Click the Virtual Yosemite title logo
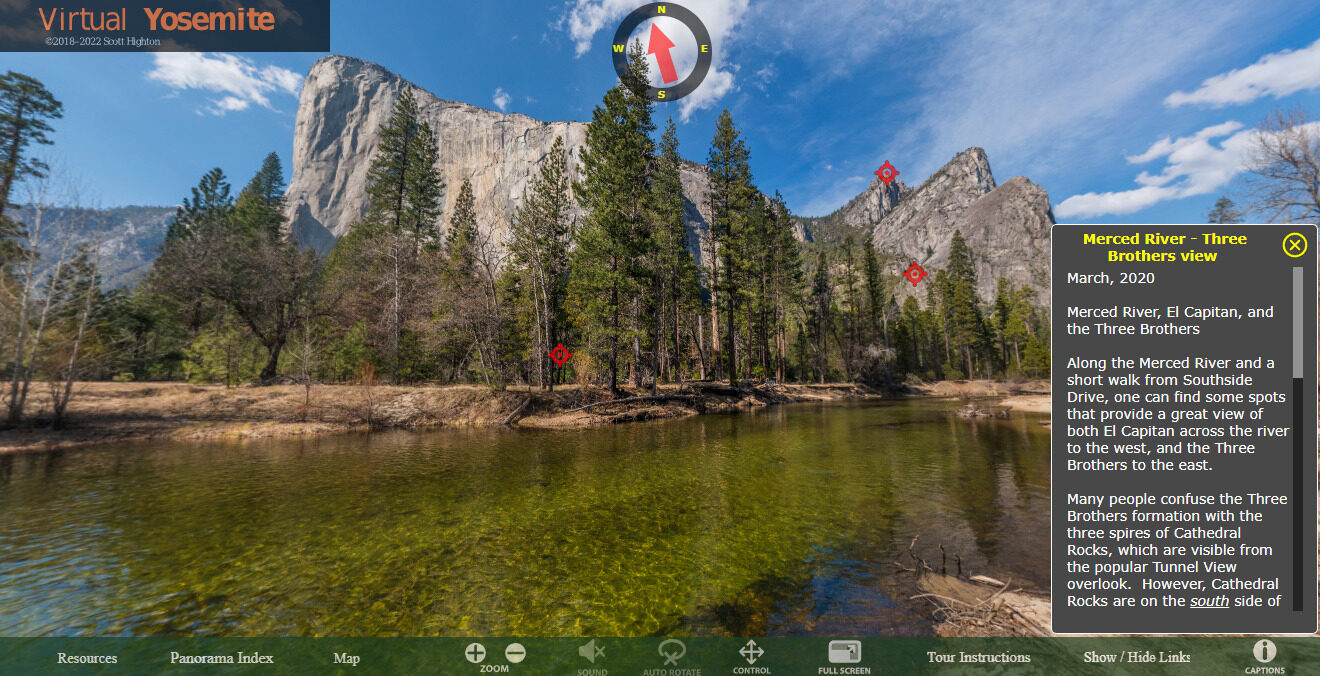 click(157, 20)
